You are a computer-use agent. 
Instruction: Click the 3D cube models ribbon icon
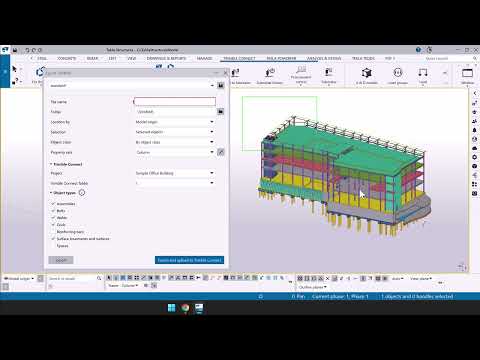pyautogui.click(x=367, y=73)
